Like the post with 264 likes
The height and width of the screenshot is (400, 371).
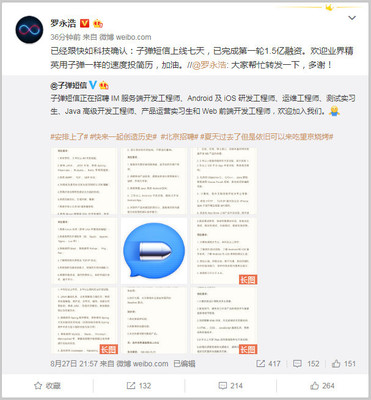coord(322,386)
